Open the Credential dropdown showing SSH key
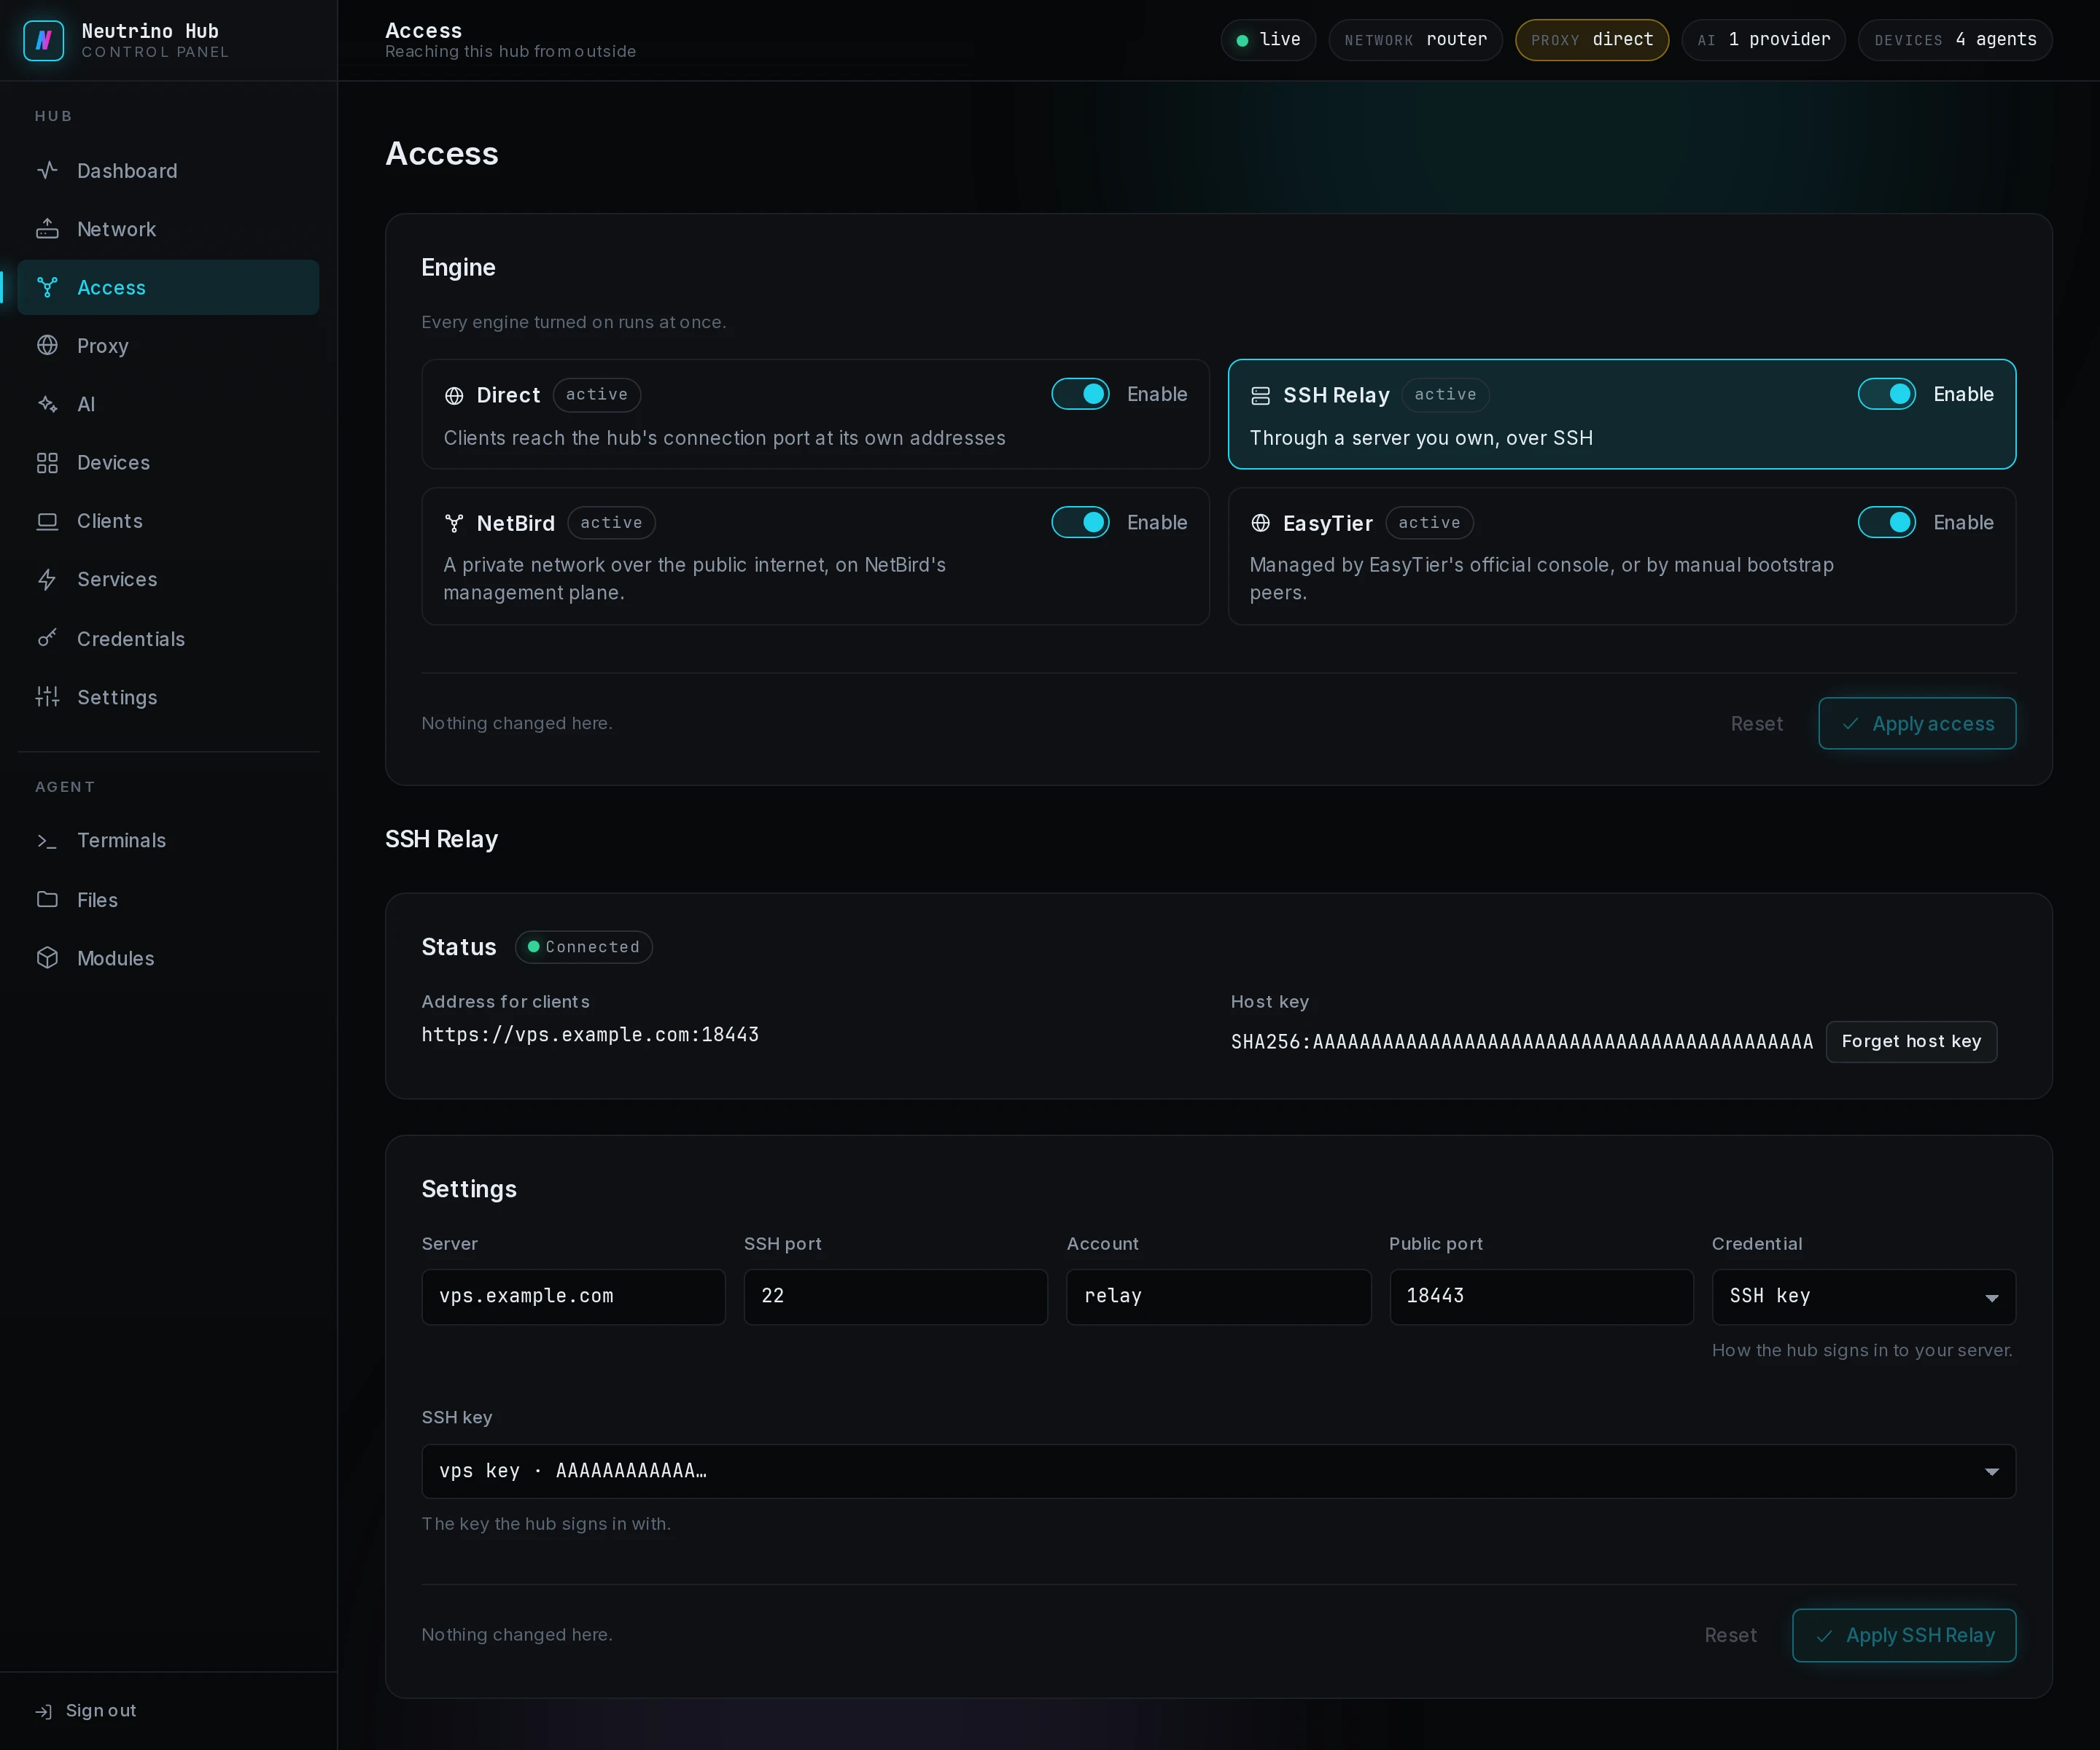This screenshot has height=1750, width=2100. click(x=1863, y=1297)
